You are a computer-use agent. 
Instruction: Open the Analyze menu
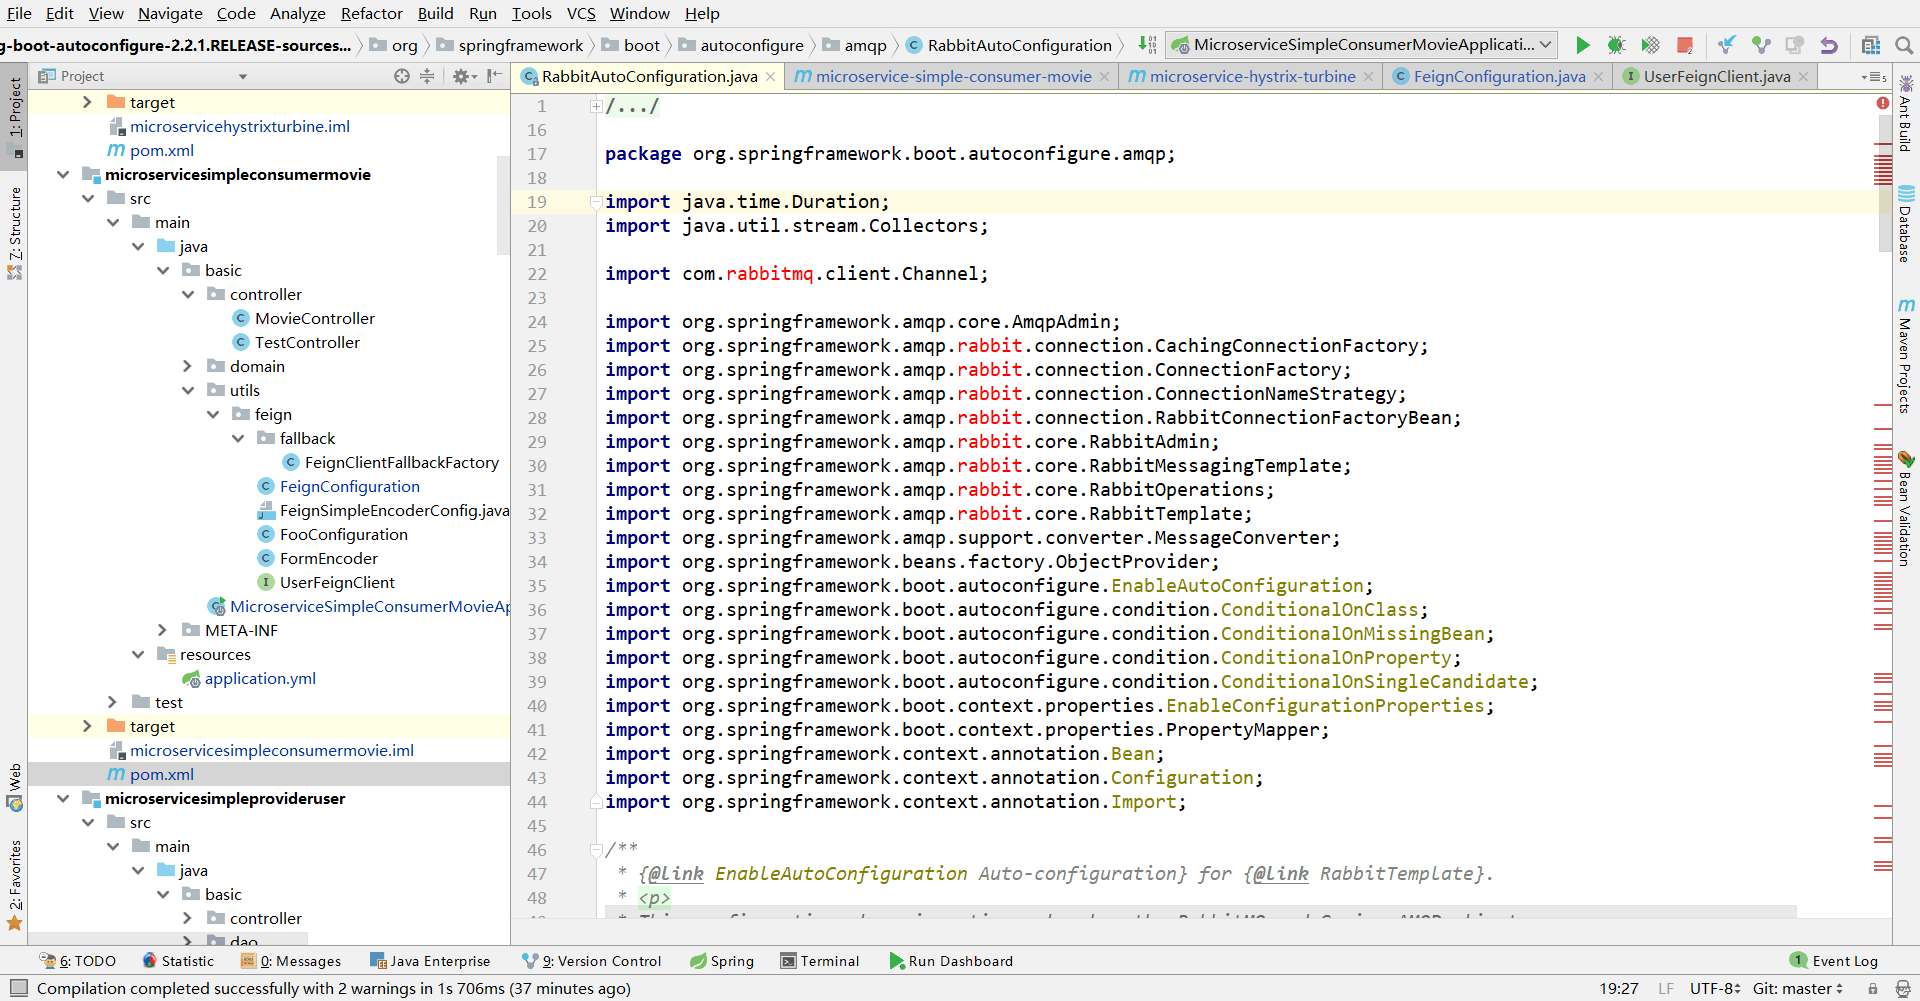coord(298,14)
